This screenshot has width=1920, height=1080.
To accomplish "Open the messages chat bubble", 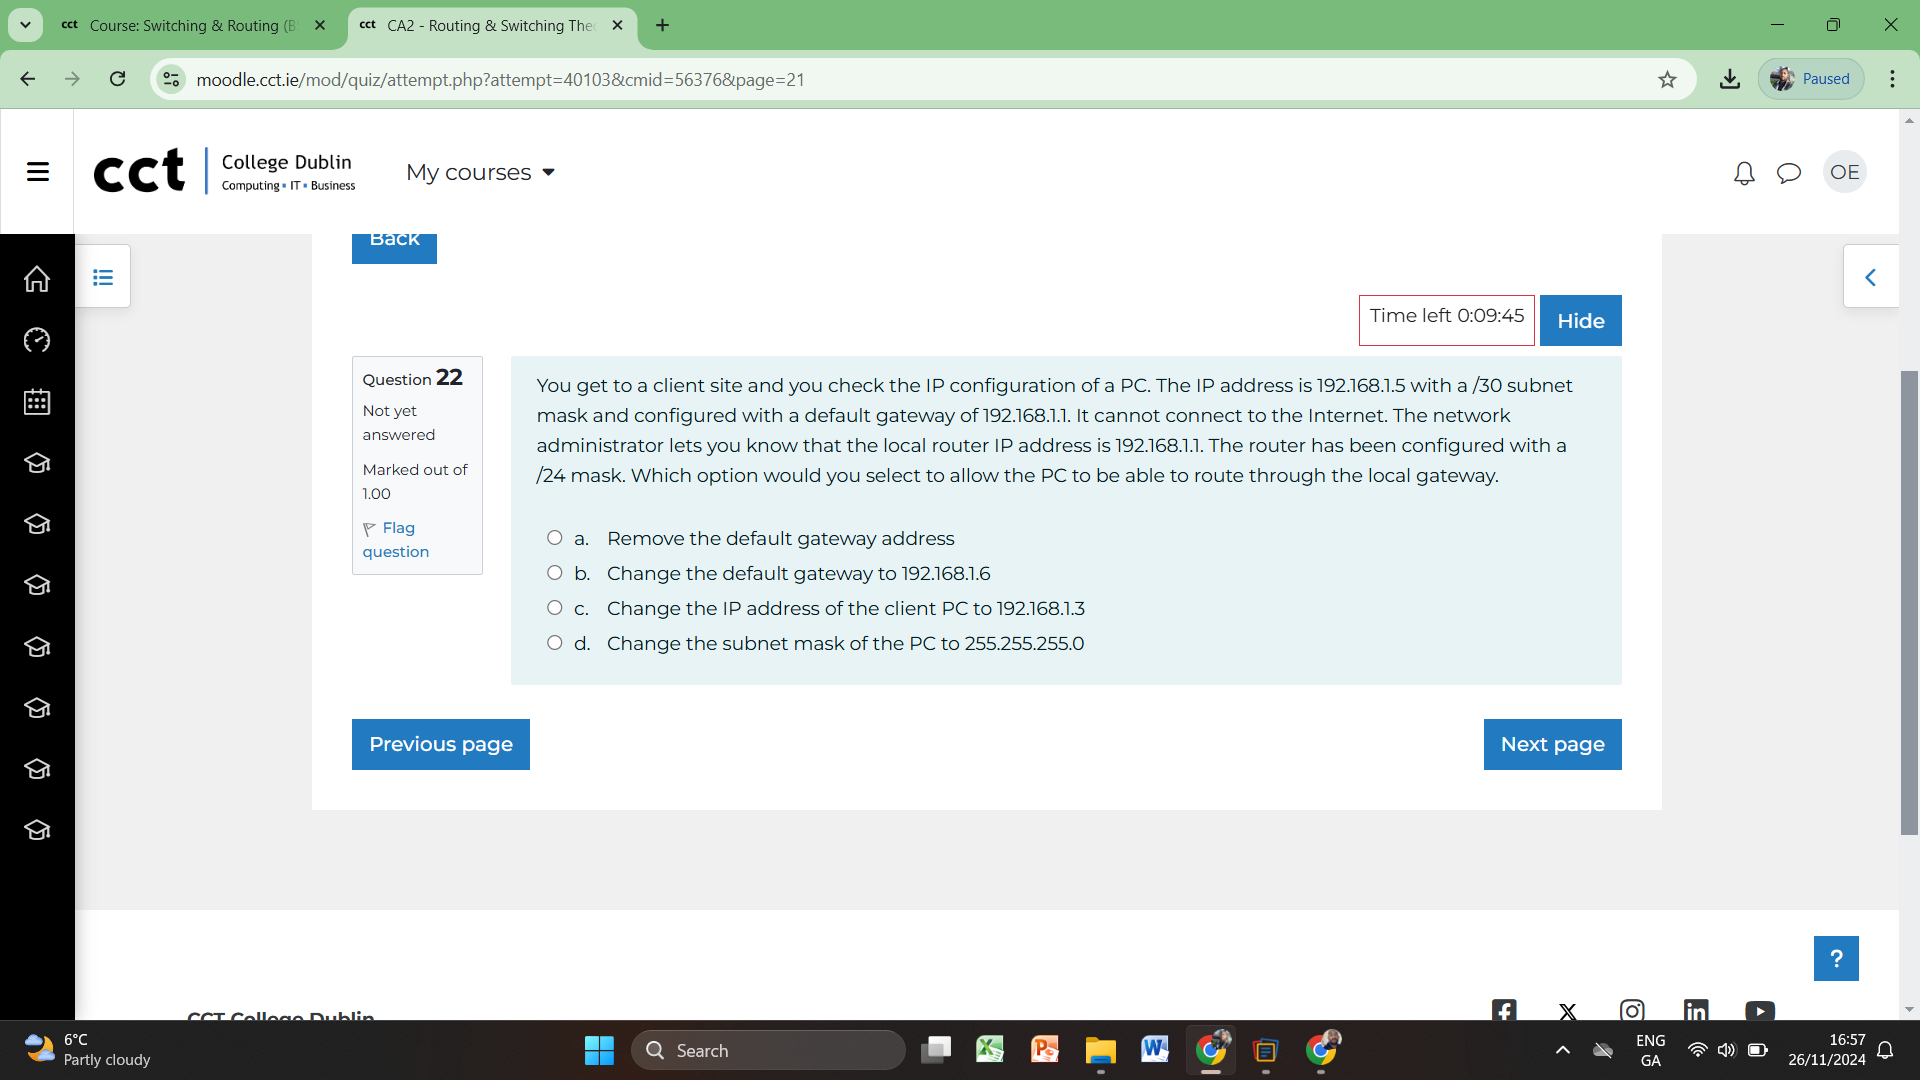I will (1790, 172).
